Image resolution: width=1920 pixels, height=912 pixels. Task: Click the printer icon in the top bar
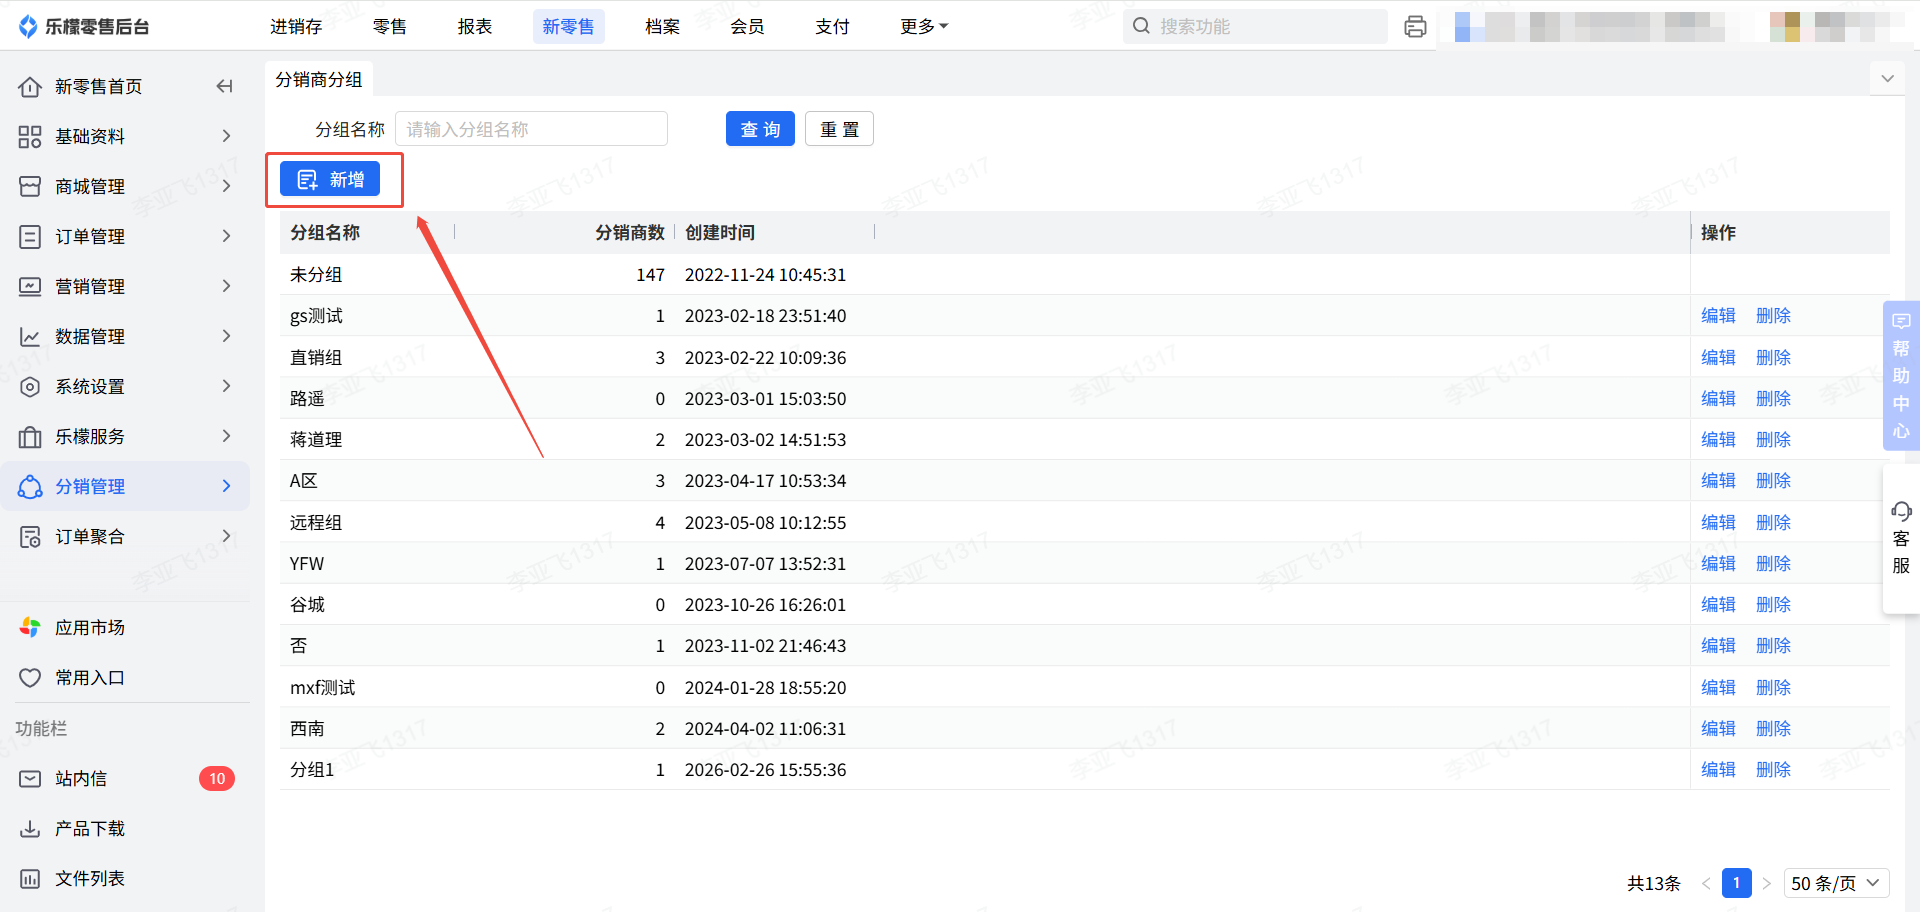[1415, 27]
